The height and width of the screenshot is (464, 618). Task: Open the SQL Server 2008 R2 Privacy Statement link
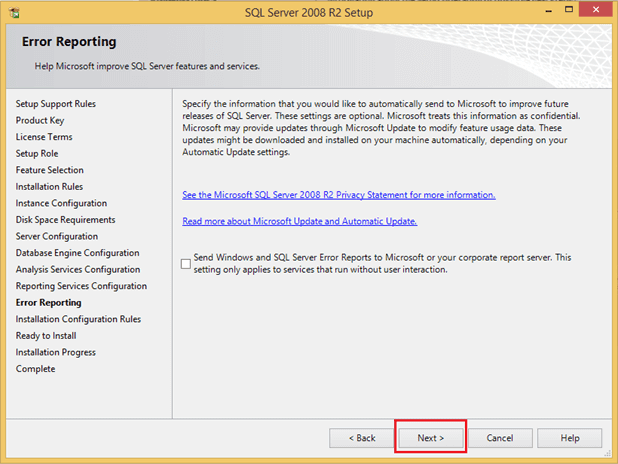(x=338, y=195)
